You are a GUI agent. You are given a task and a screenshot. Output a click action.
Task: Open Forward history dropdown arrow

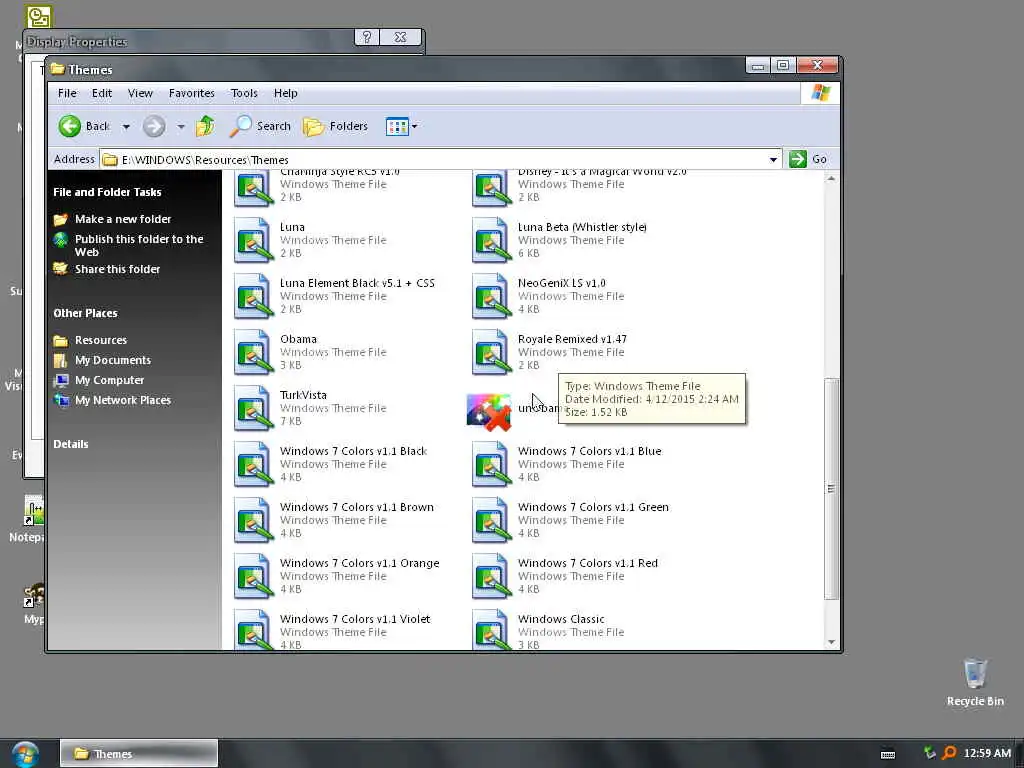point(181,127)
